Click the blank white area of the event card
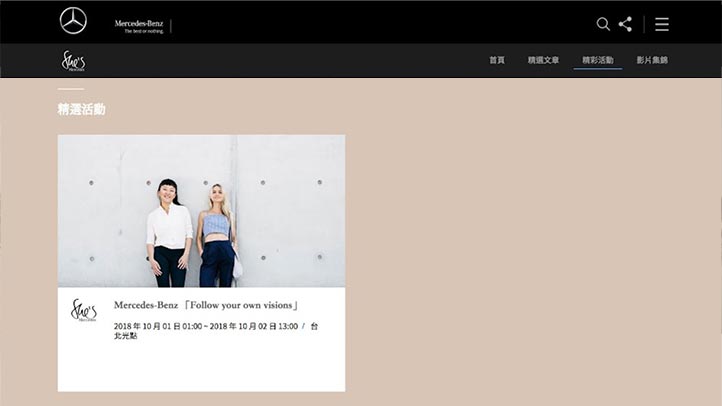Screen dimensions: 722x406 pyautogui.click(x=201, y=367)
